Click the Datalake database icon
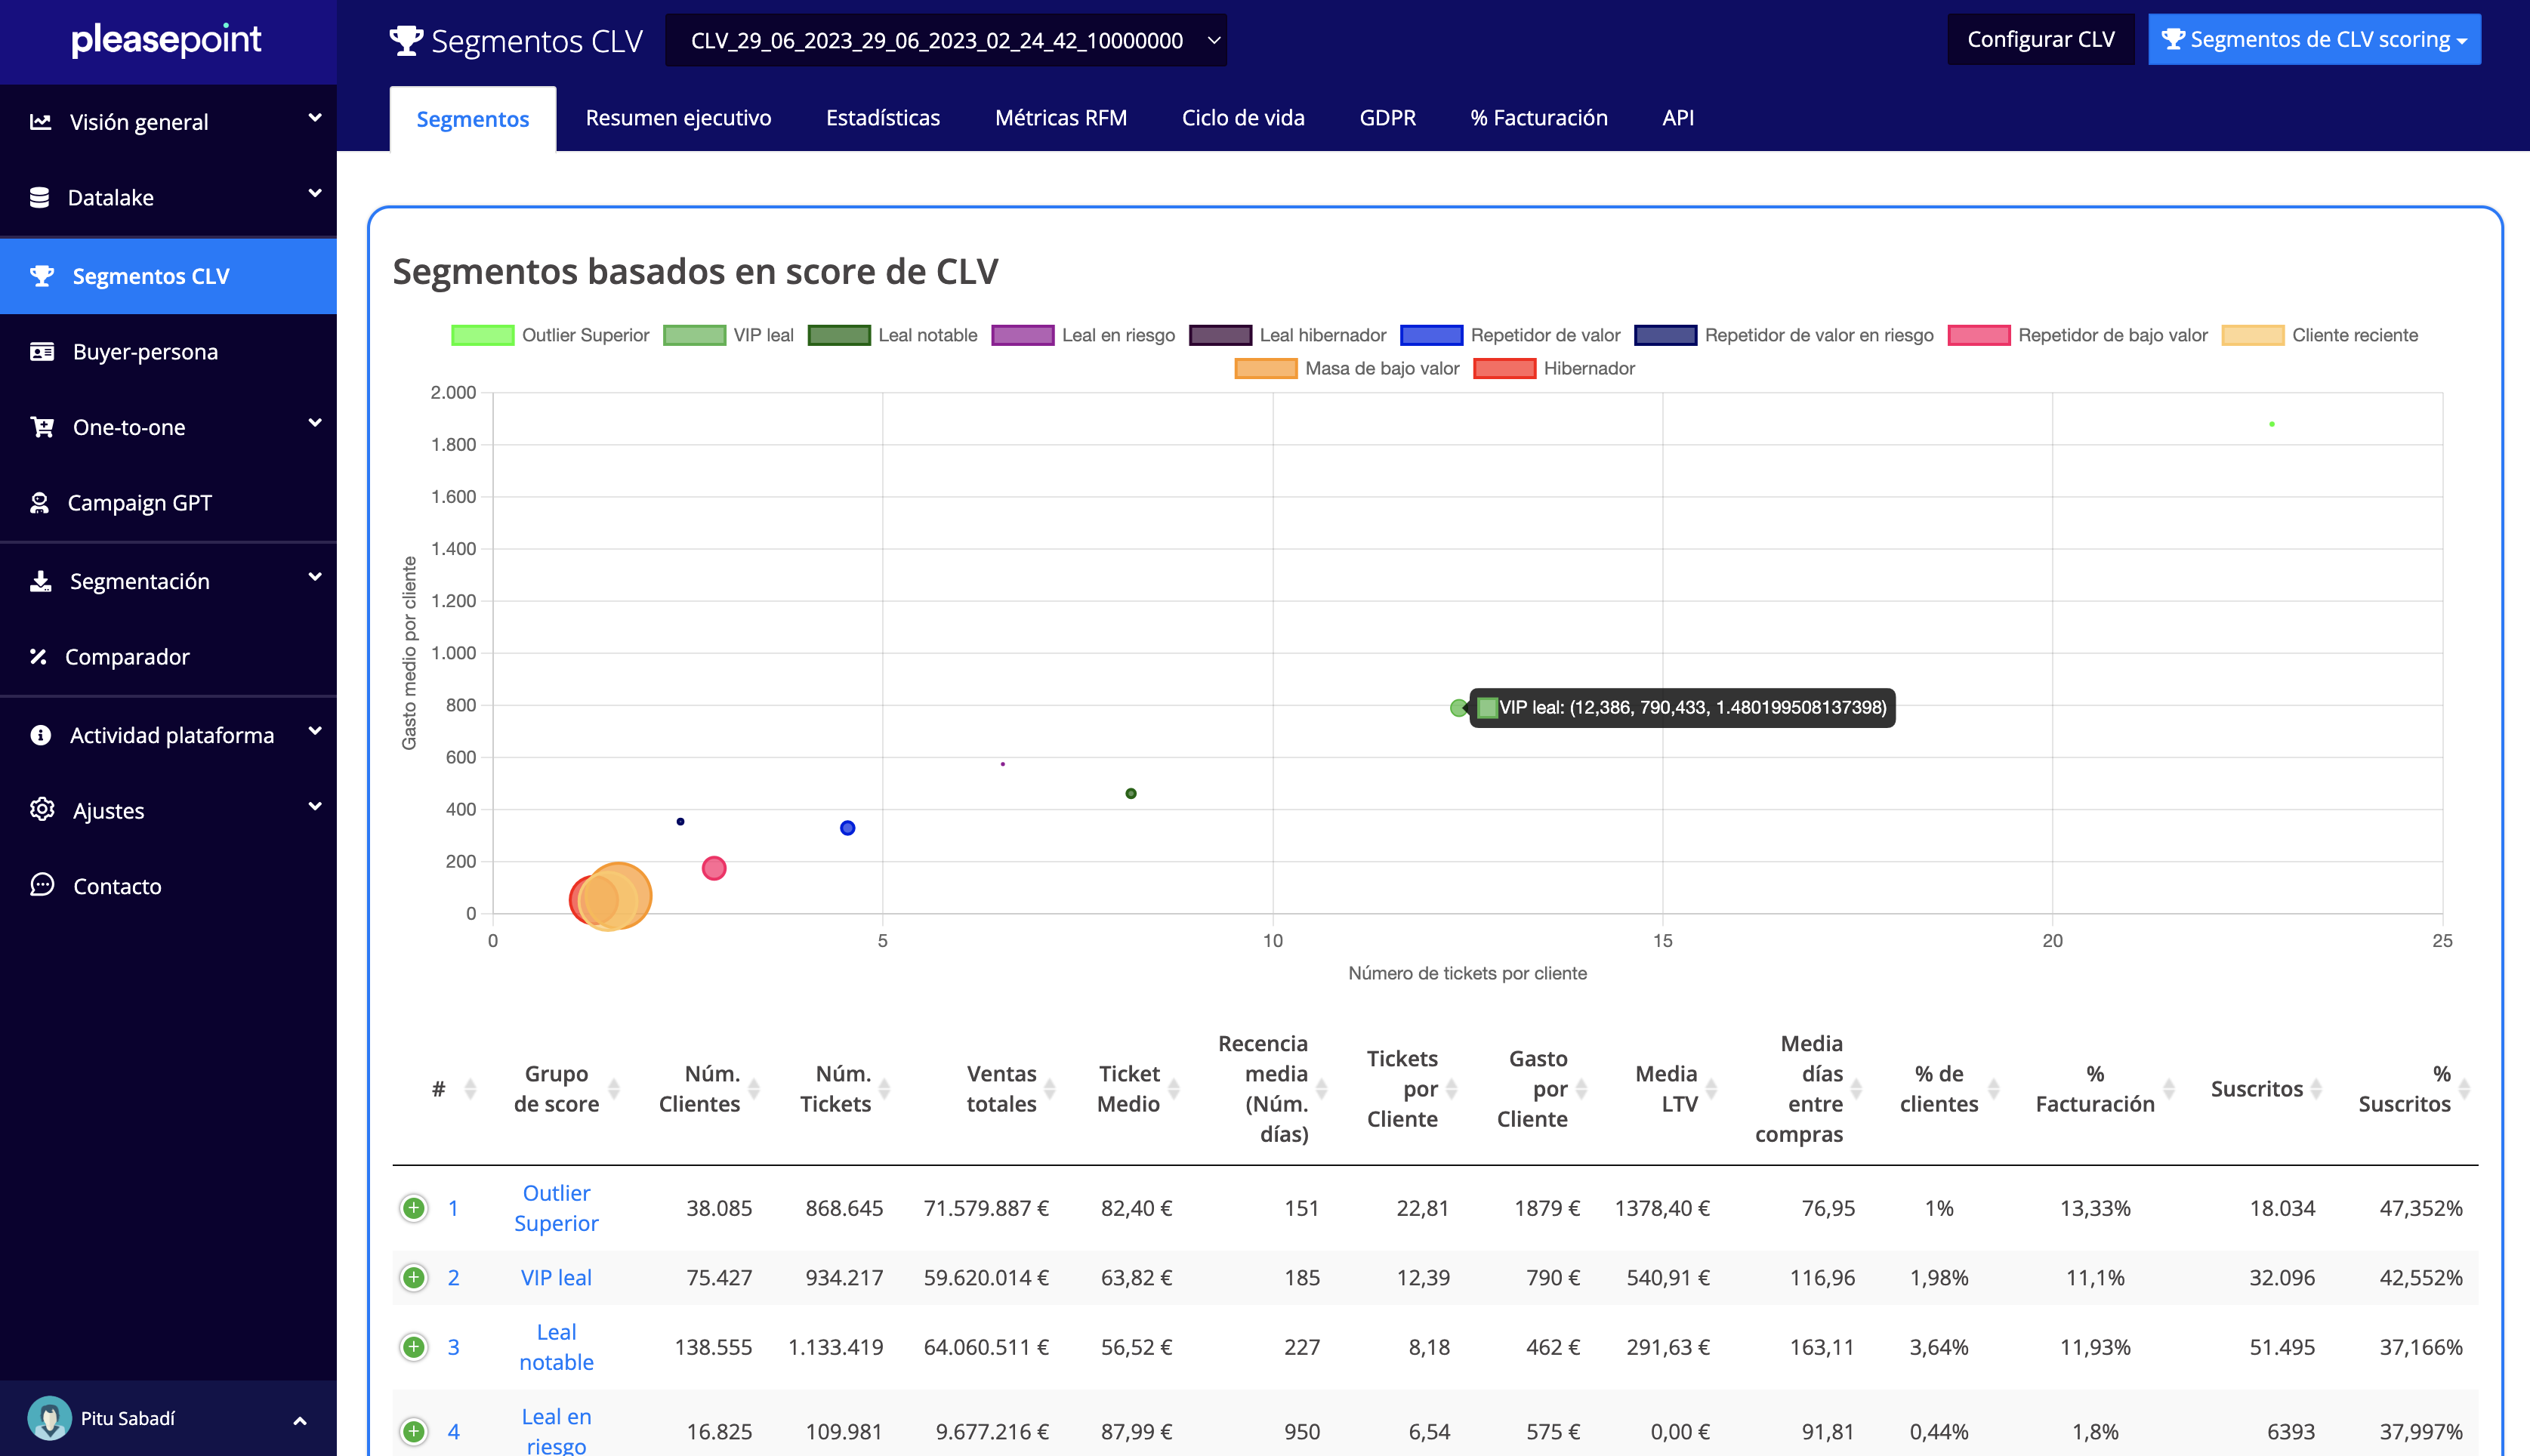 click(40, 197)
